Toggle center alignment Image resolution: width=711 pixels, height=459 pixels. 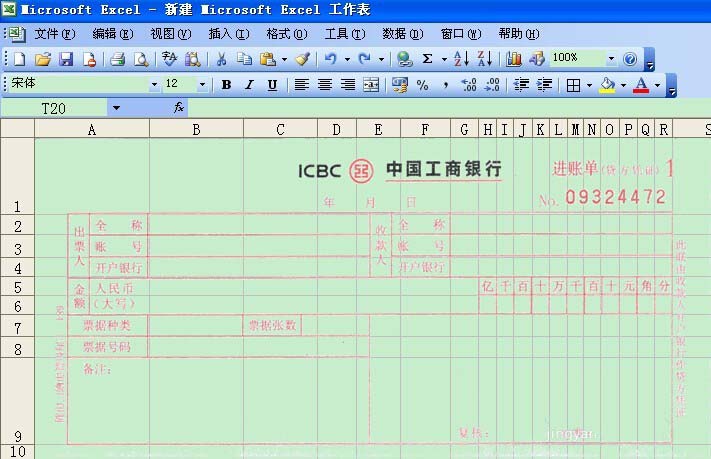pos(325,85)
